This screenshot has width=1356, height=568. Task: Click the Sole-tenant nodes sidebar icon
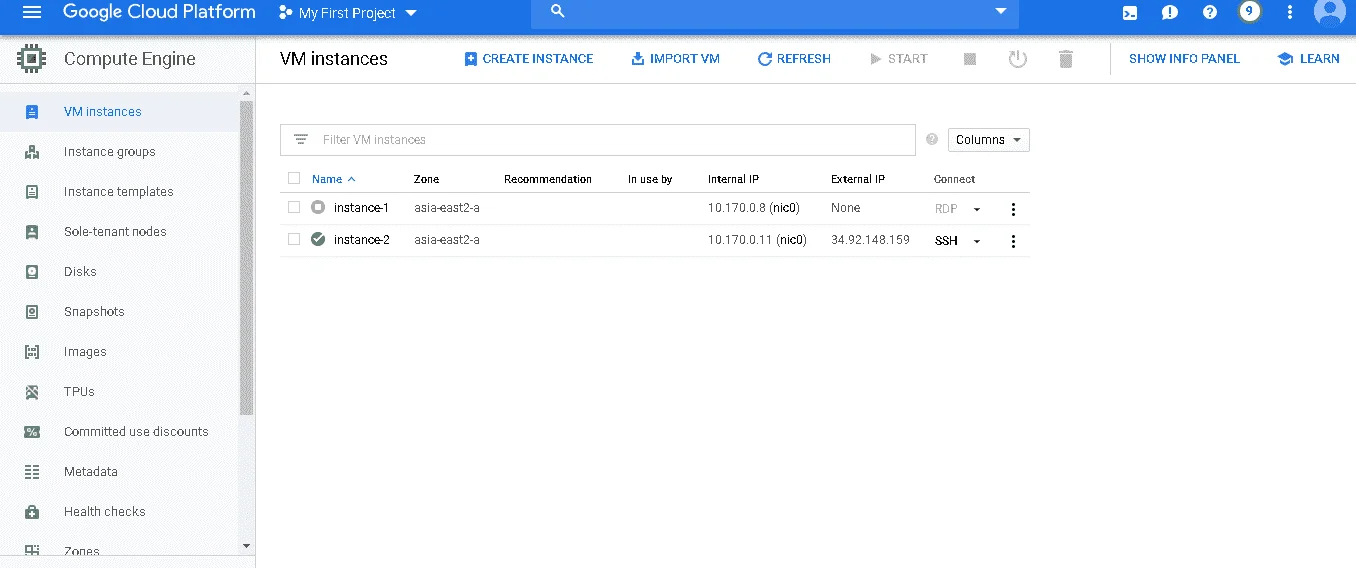[32, 232]
